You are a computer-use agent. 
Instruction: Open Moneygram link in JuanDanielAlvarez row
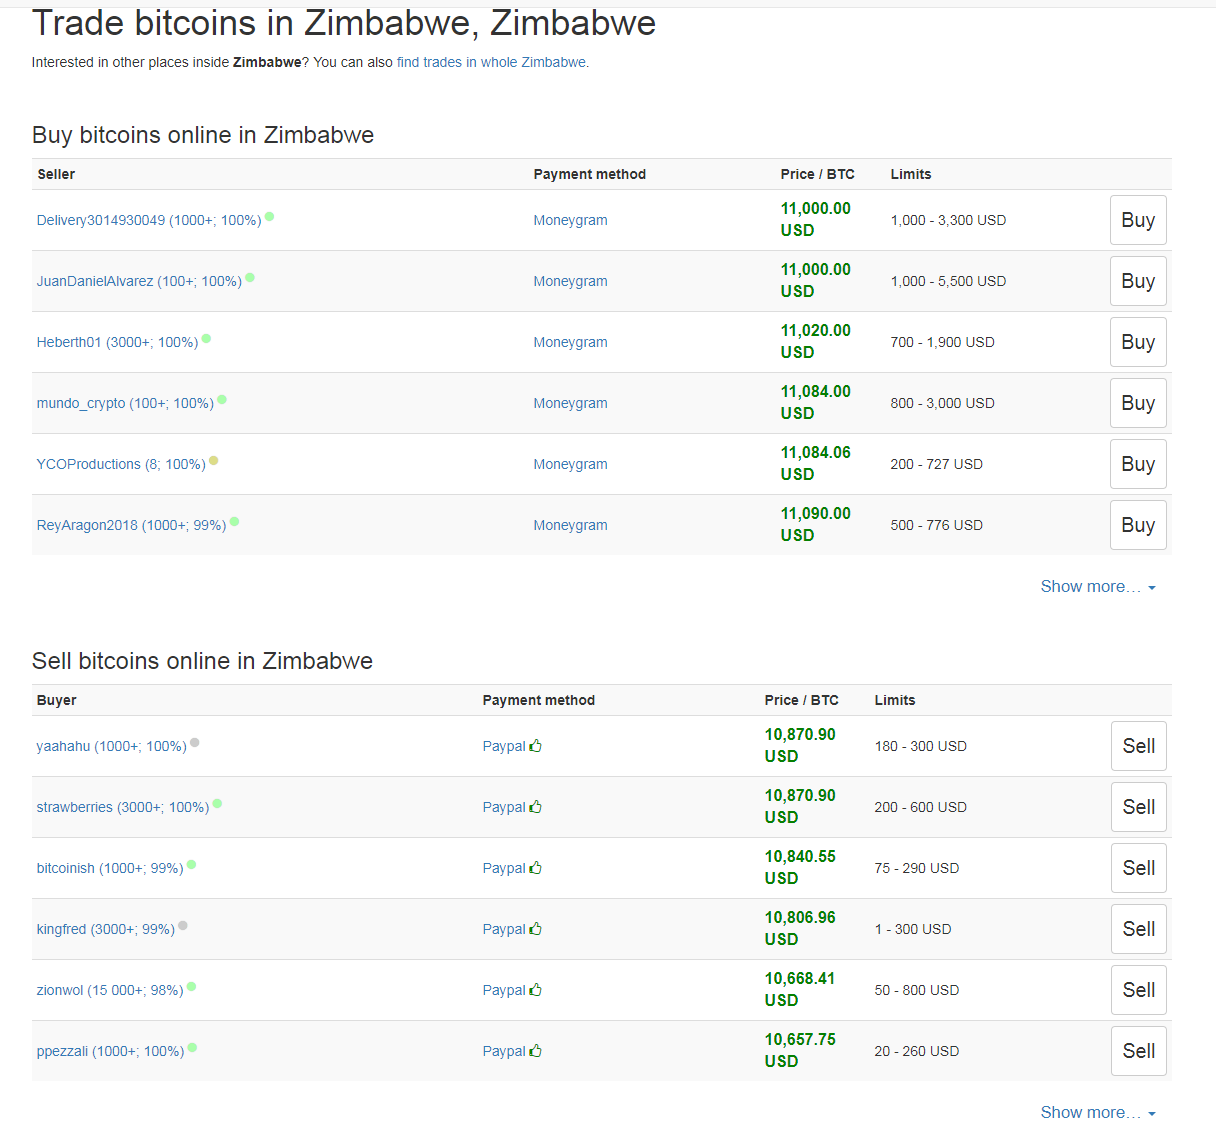(x=570, y=281)
